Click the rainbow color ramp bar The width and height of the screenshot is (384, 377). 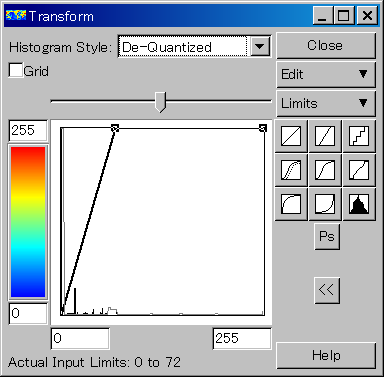[x=28, y=222]
